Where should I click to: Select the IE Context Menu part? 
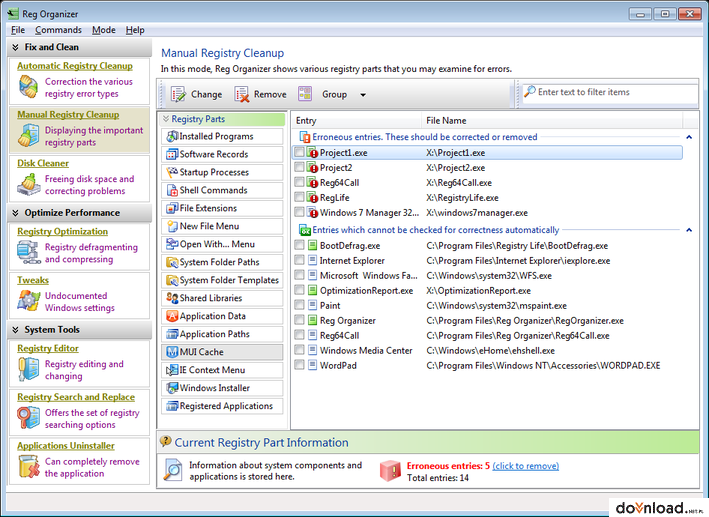pyautogui.click(x=222, y=370)
